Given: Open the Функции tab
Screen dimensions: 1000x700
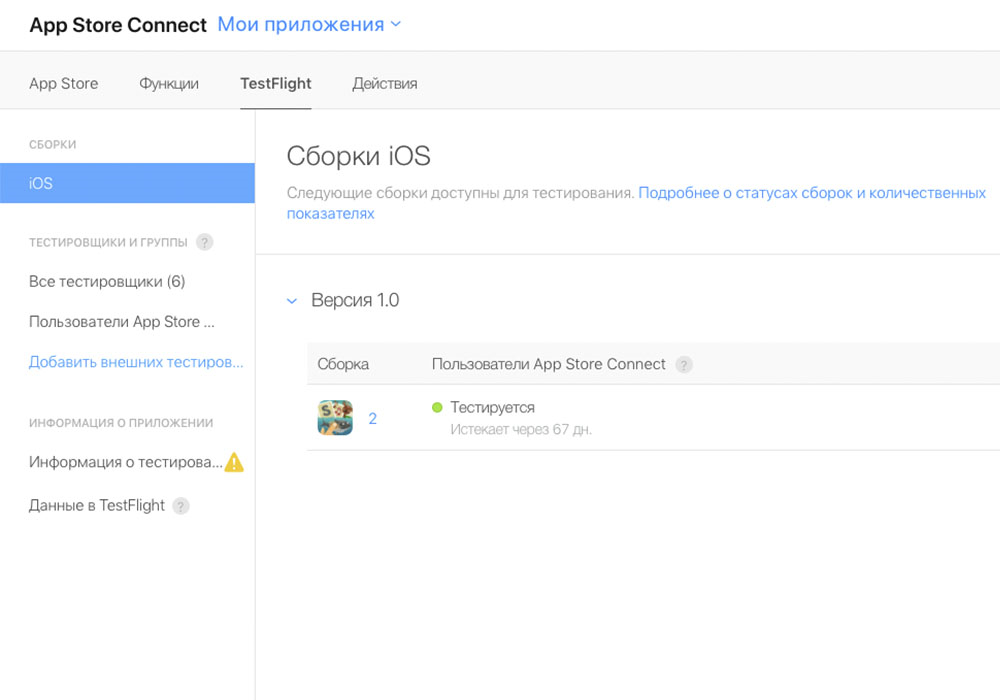Looking at the screenshot, I should (169, 84).
